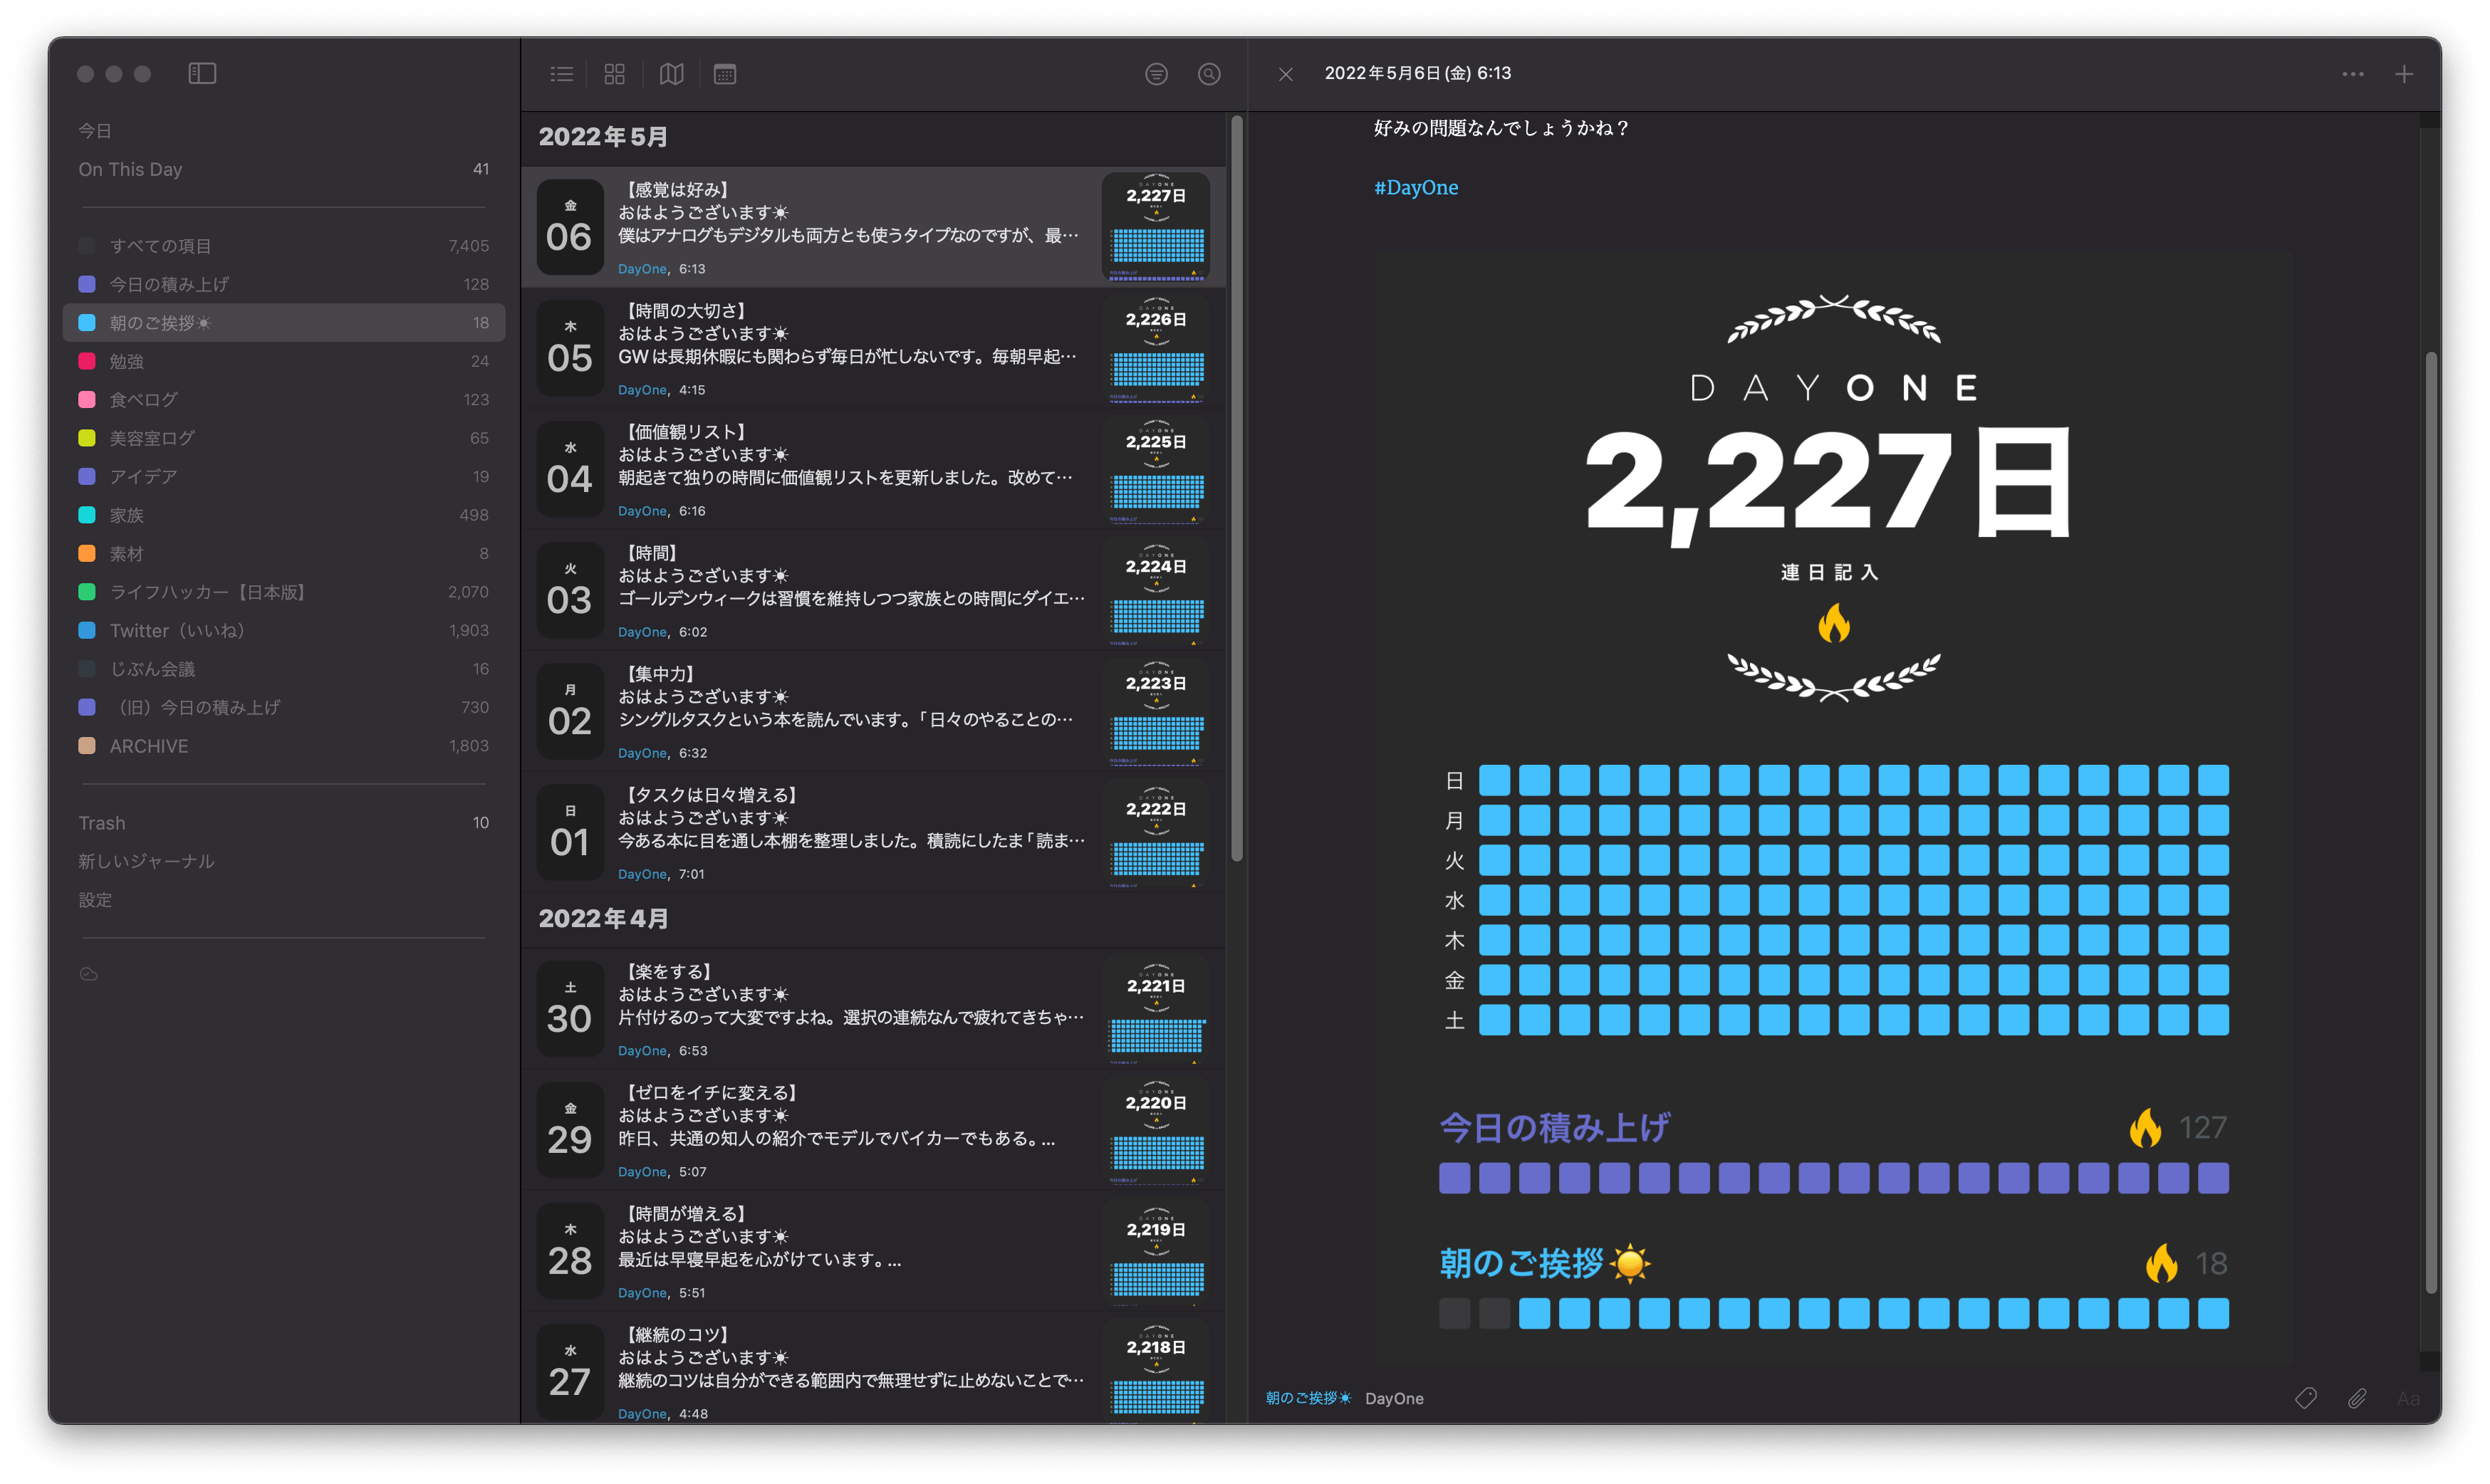The height and width of the screenshot is (1484, 2490).
Task: Open the April 30 entry 【楽をする】
Action: click(x=873, y=1010)
